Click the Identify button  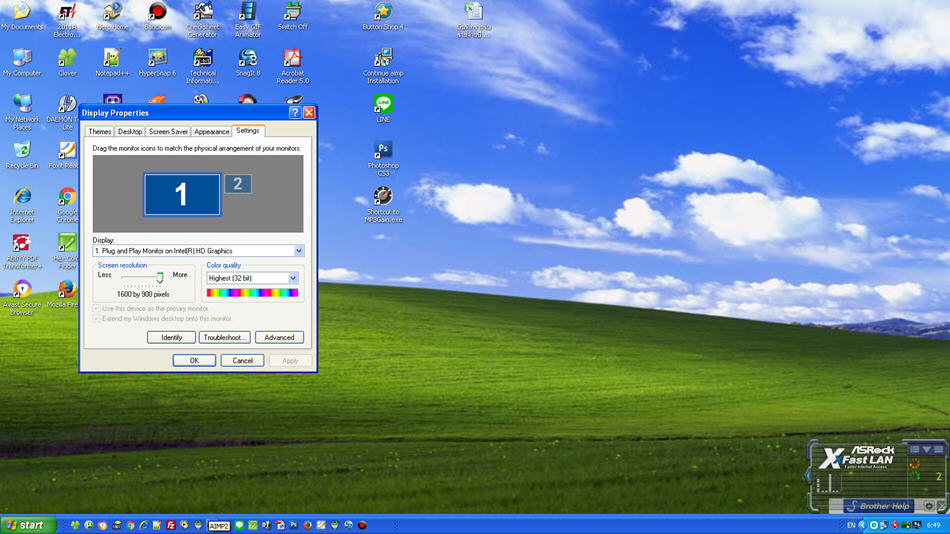coord(171,338)
